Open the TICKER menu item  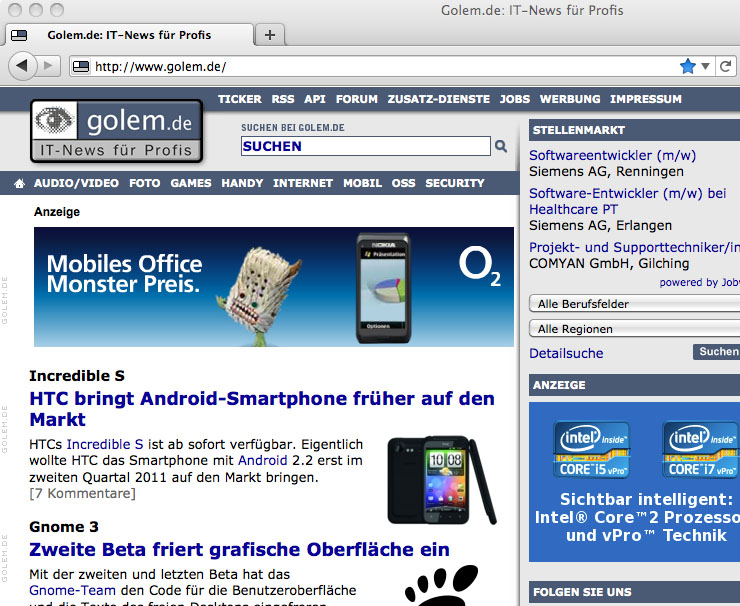pos(240,99)
